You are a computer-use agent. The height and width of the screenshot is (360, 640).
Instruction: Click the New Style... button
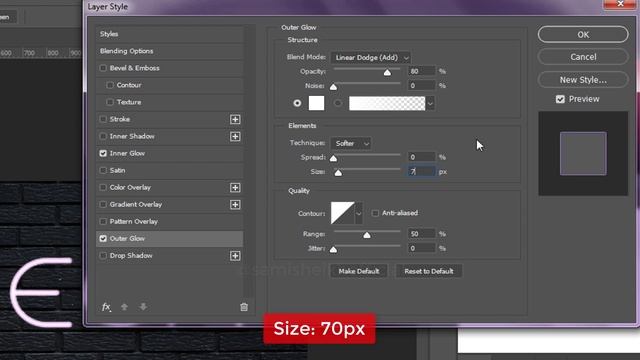[x=583, y=80]
